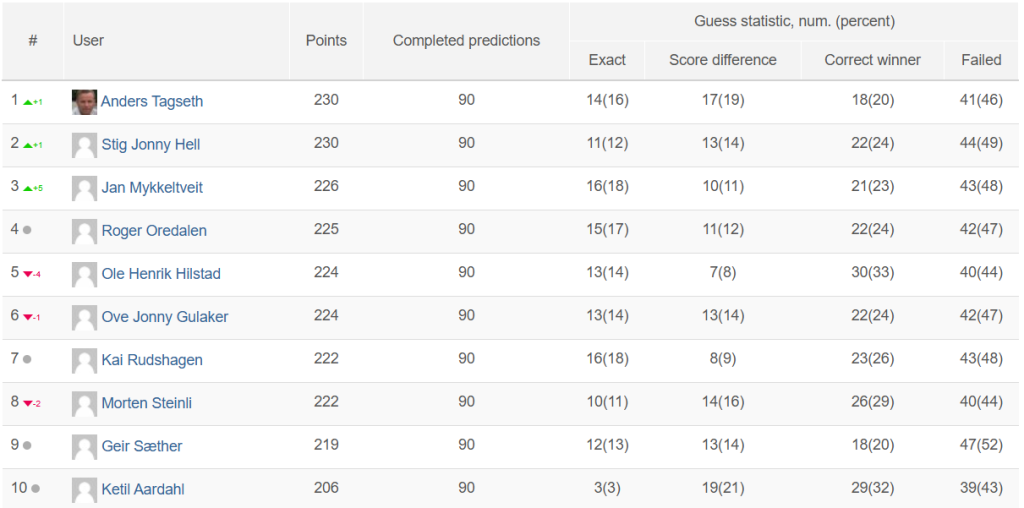Select the Correct winner column header
This screenshot has height=508, width=1024.
872,60
